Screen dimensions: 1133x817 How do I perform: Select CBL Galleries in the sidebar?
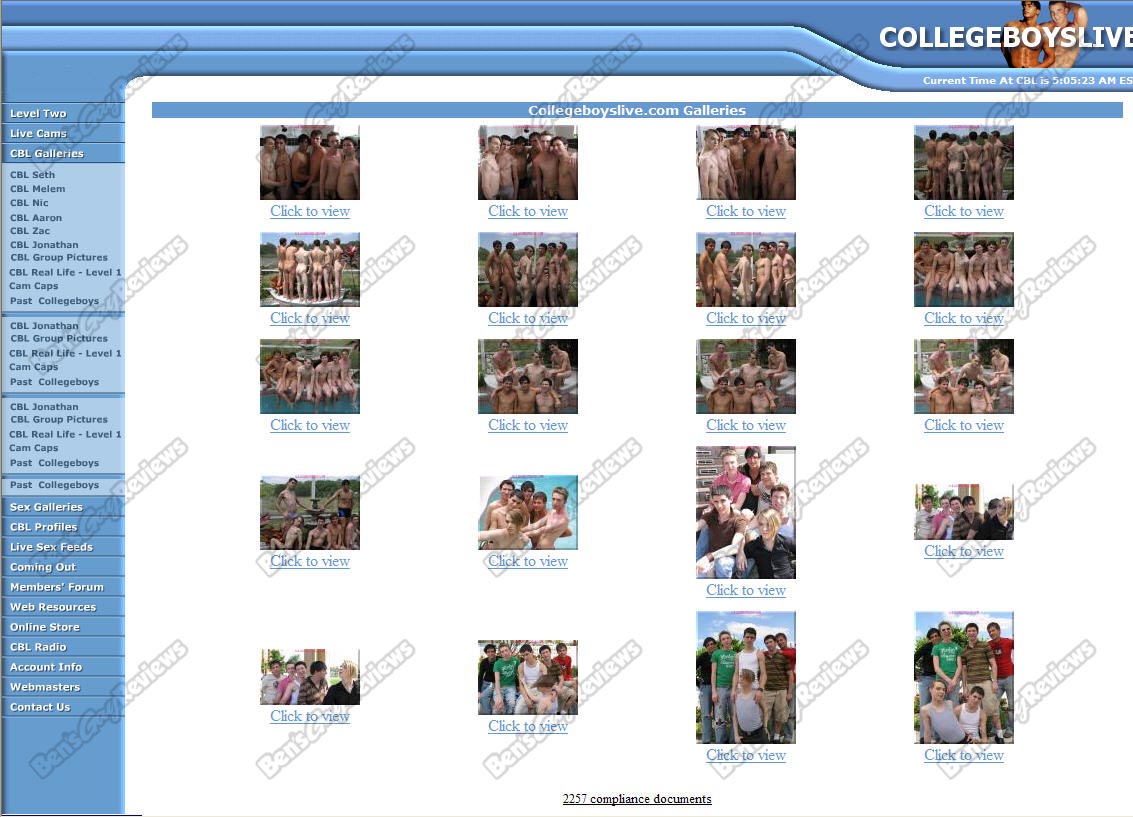click(47, 154)
